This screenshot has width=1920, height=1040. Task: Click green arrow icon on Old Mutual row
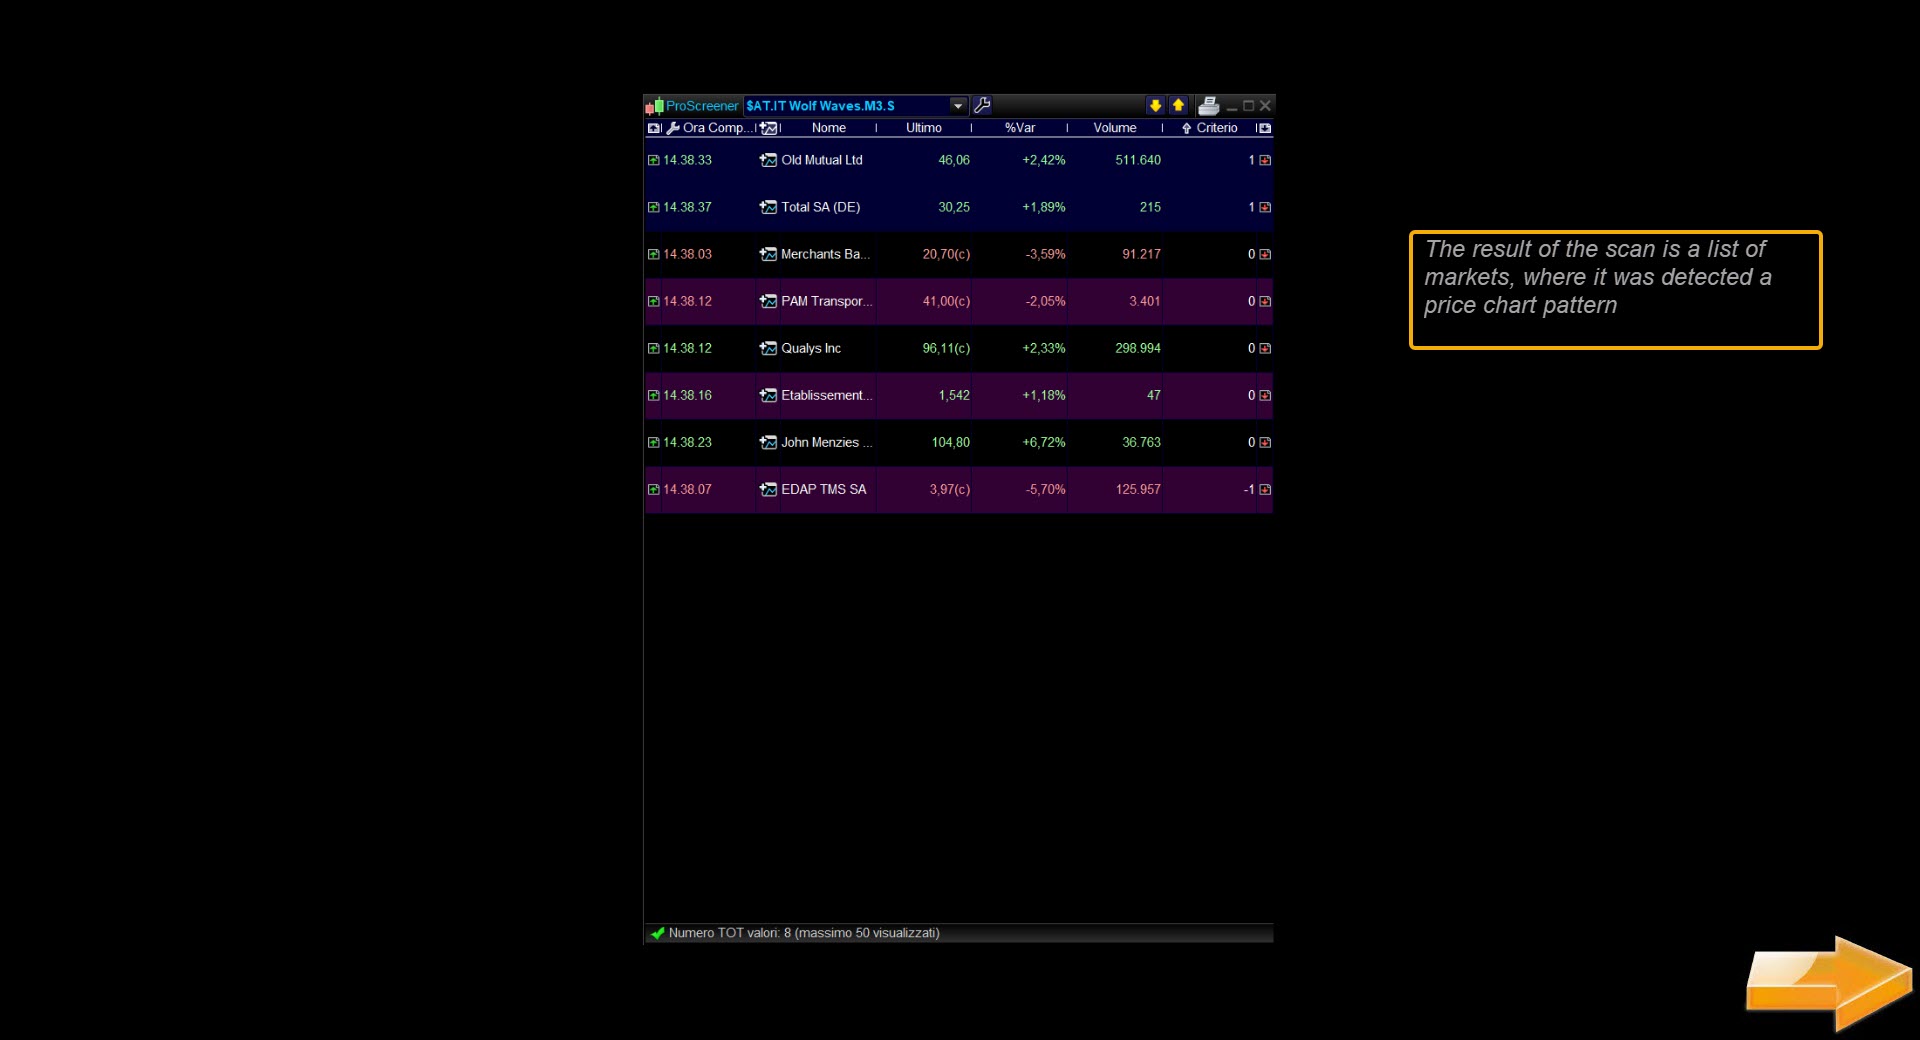point(653,160)
